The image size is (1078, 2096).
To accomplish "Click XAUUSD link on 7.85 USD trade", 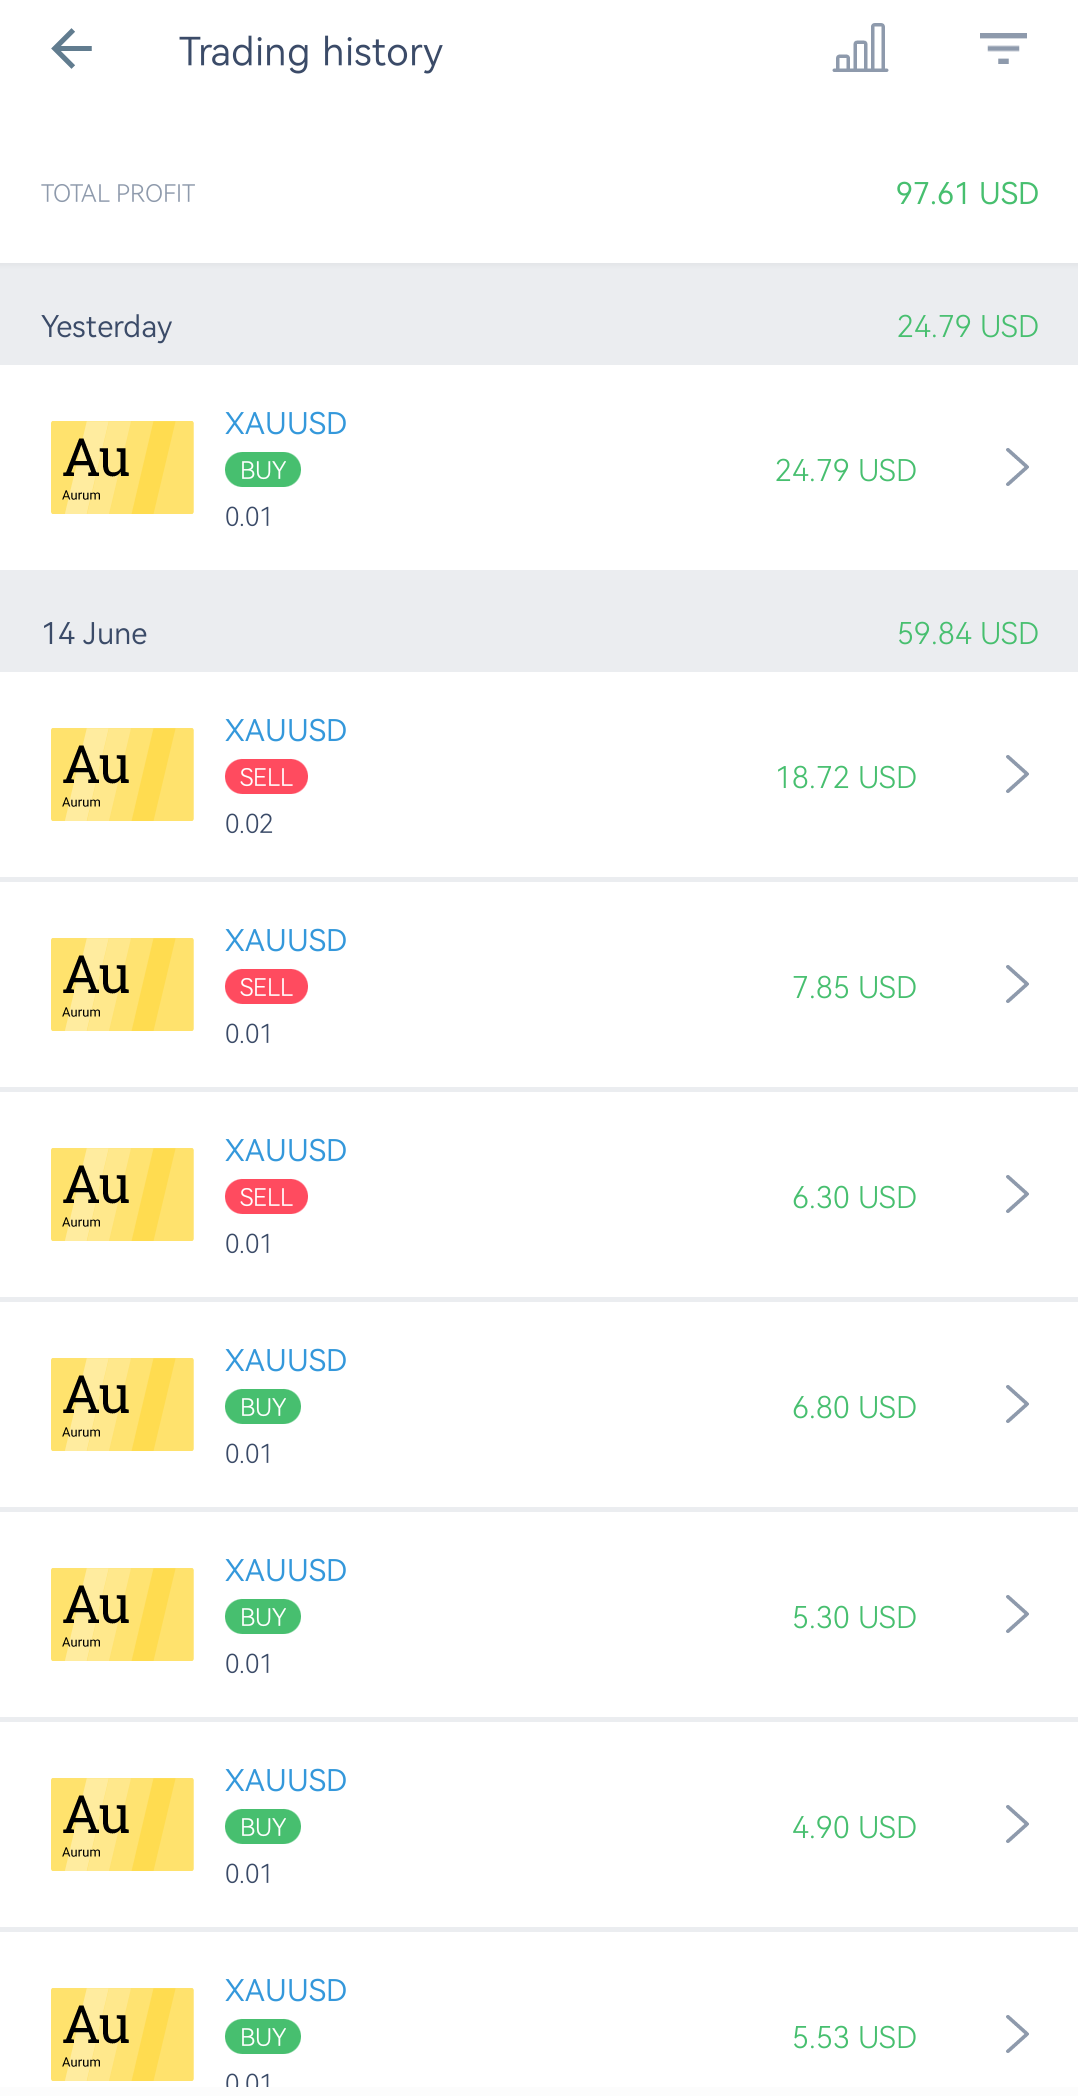I will (286, 940).
